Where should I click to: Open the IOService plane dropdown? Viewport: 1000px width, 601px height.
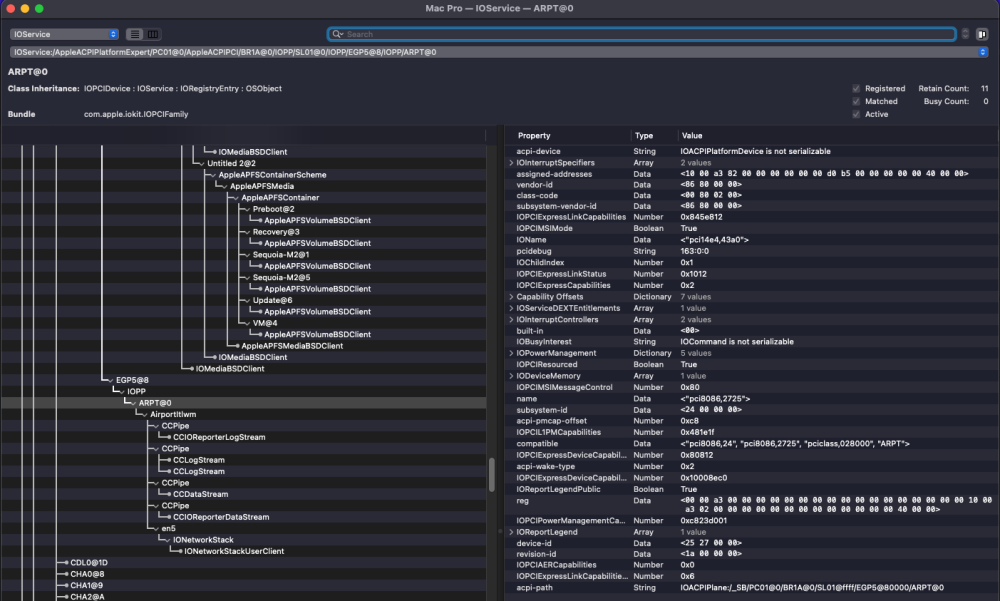(x=64, y=34)
